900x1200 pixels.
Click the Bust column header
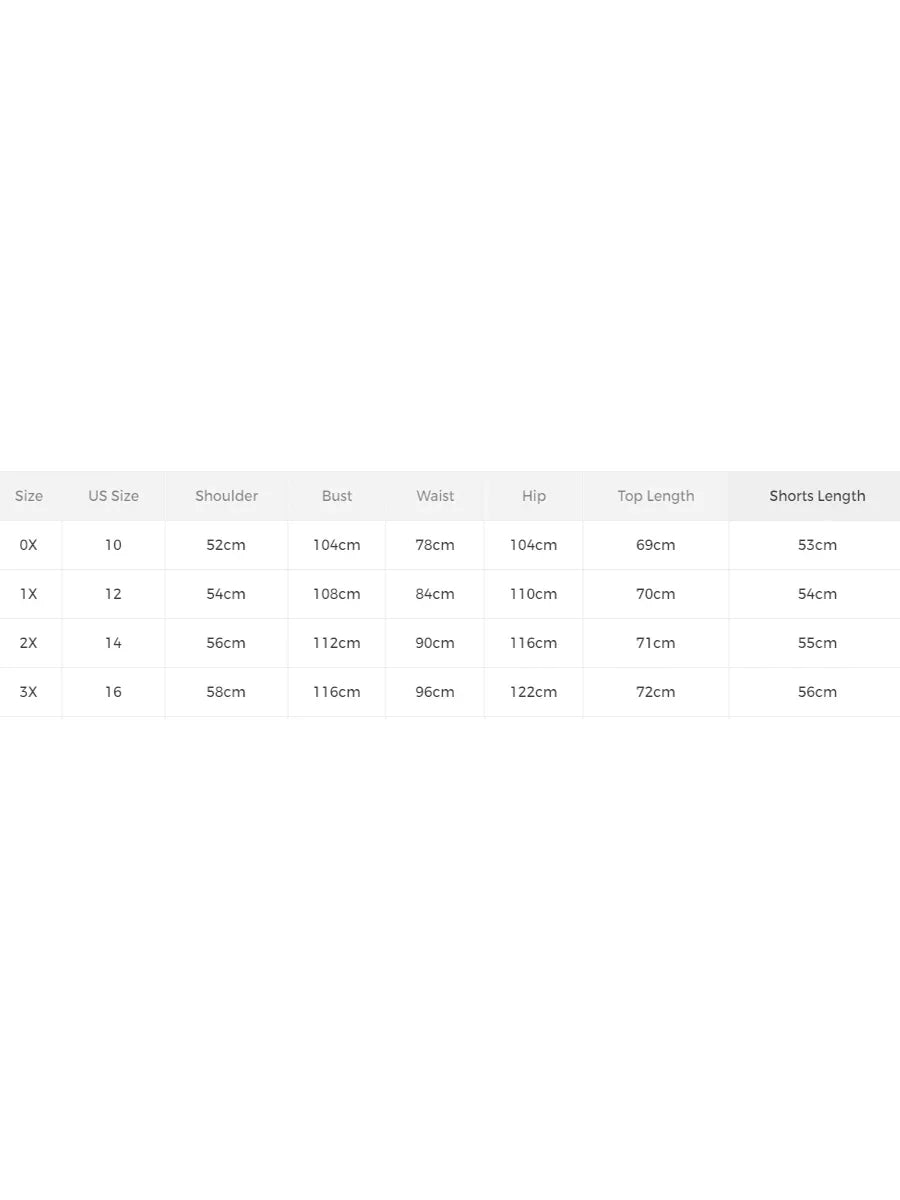point(337,496)
